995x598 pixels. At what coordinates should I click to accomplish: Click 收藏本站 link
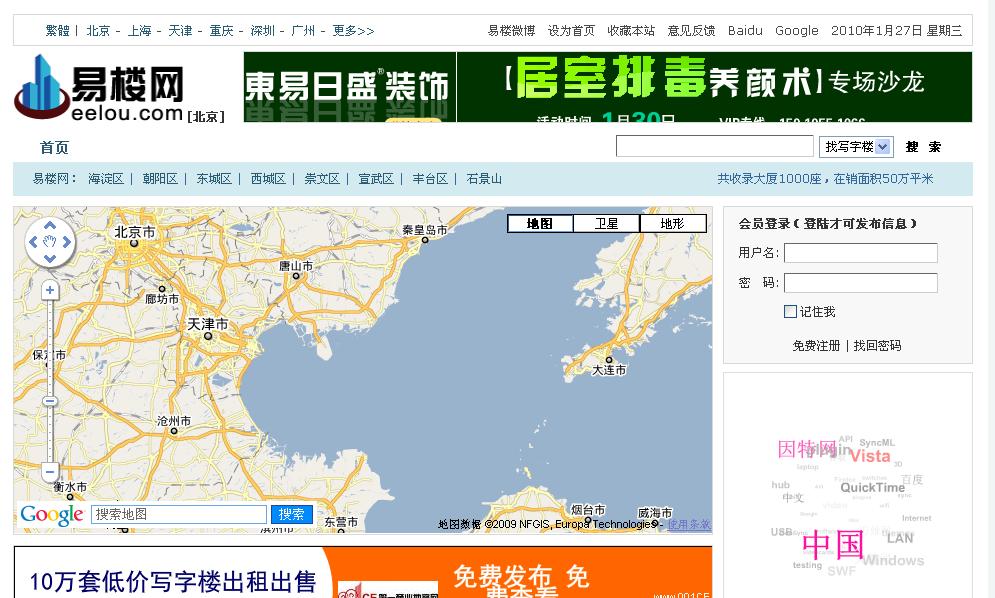pos(631,30)
